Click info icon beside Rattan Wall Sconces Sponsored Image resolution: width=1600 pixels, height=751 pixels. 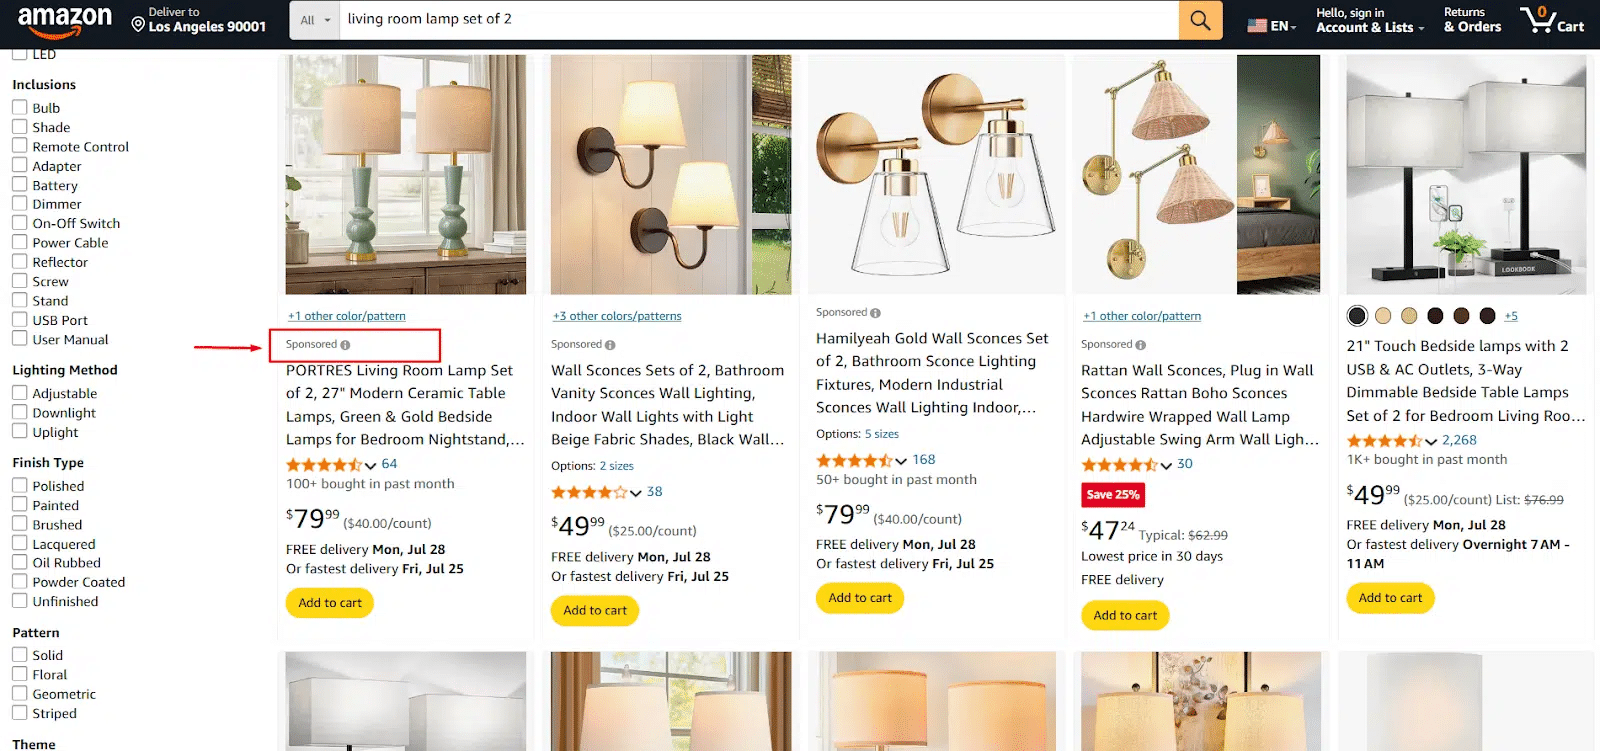[1140, 345]
